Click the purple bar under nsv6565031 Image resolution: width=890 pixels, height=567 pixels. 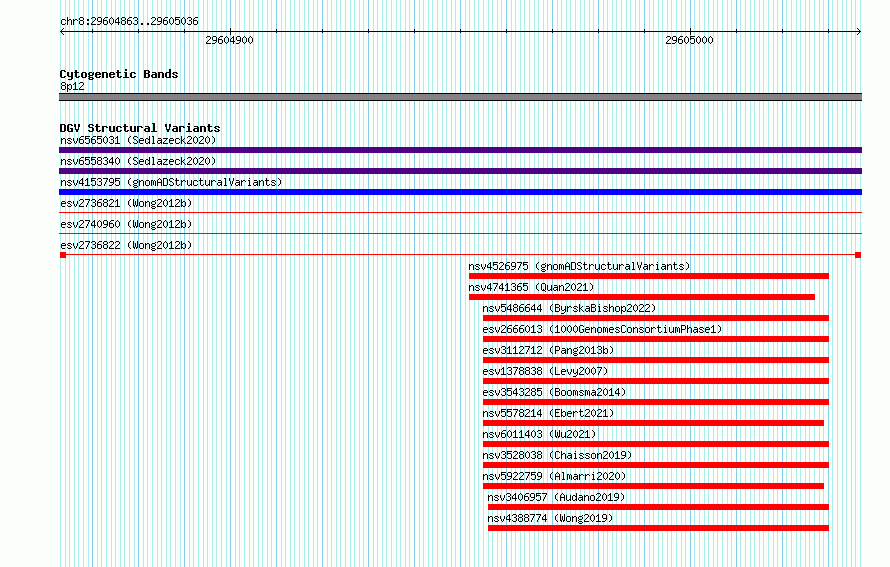tap(460, 150)
